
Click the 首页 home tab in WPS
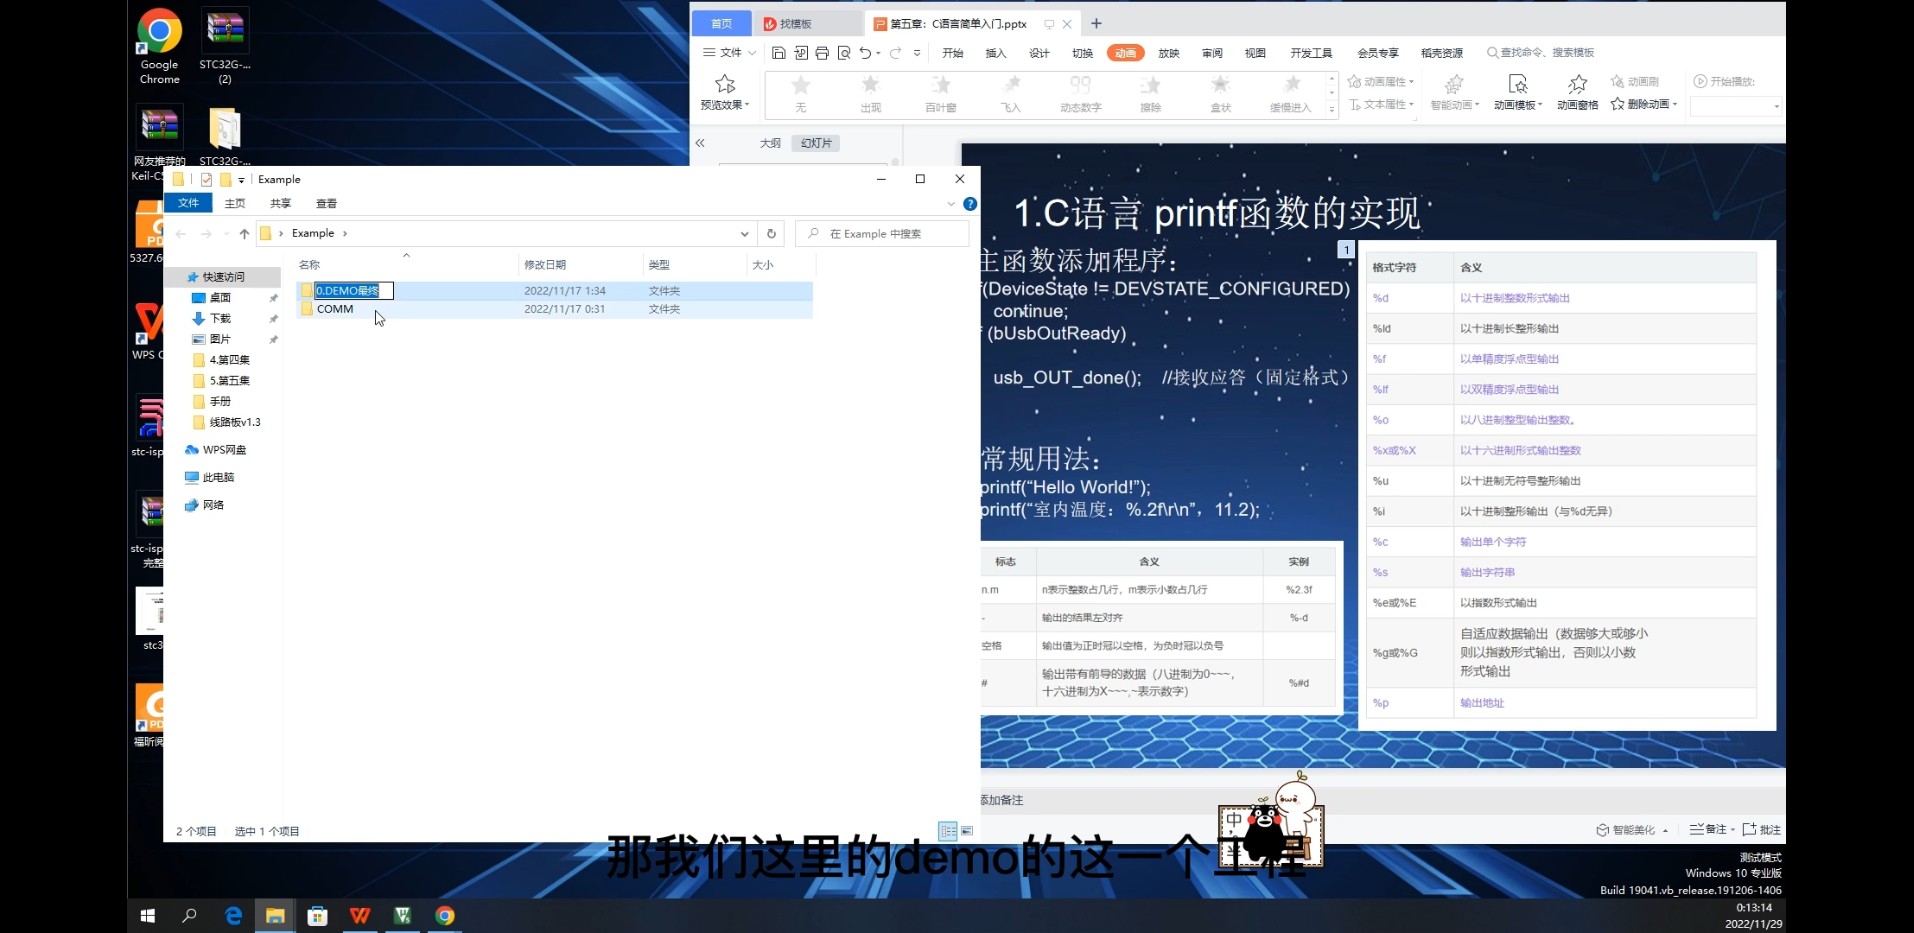pyautogui.click(x=721, y=23)
